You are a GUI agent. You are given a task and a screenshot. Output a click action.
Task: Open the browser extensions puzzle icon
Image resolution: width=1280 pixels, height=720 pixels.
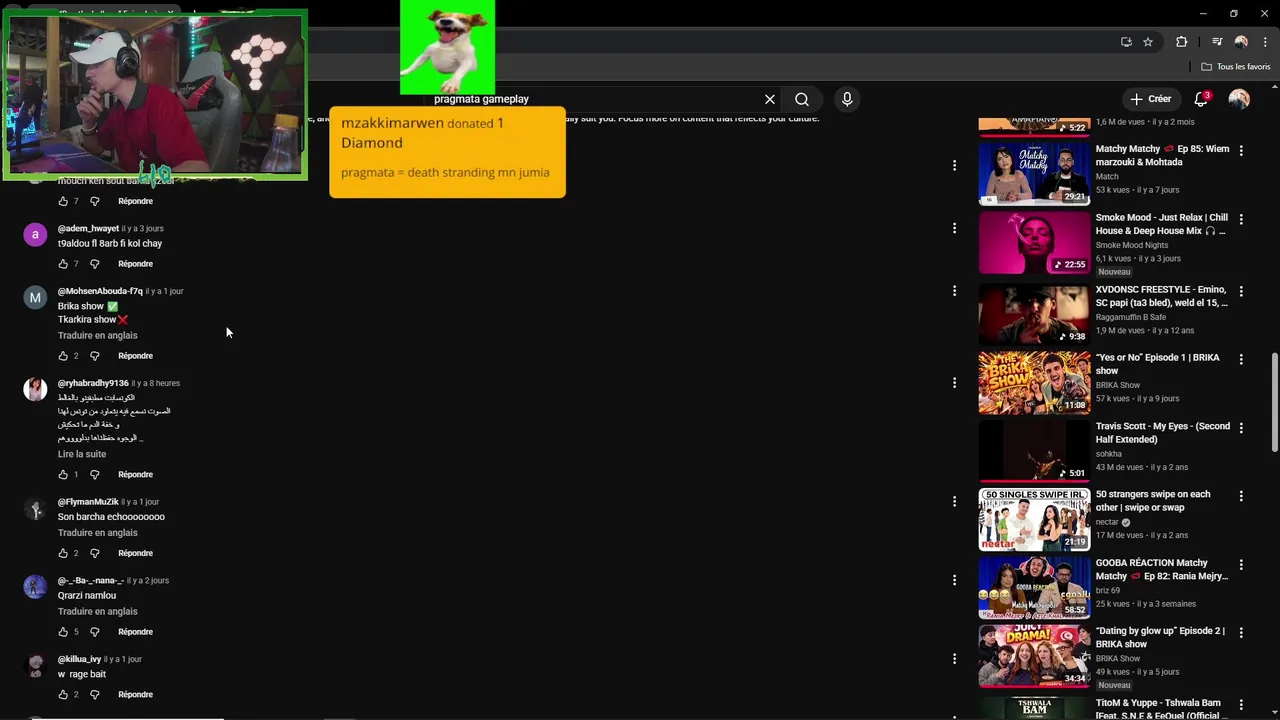[x=1182, y=42]
